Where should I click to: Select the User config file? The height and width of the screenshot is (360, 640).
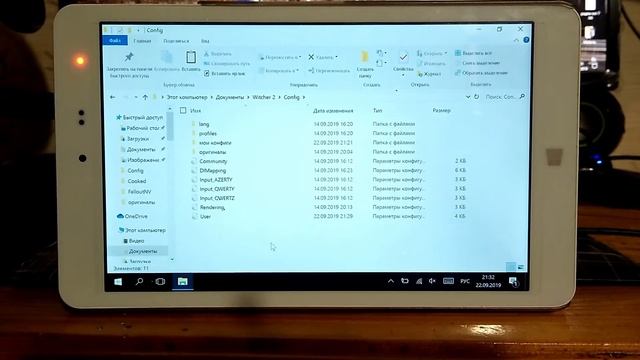point(205,217)
